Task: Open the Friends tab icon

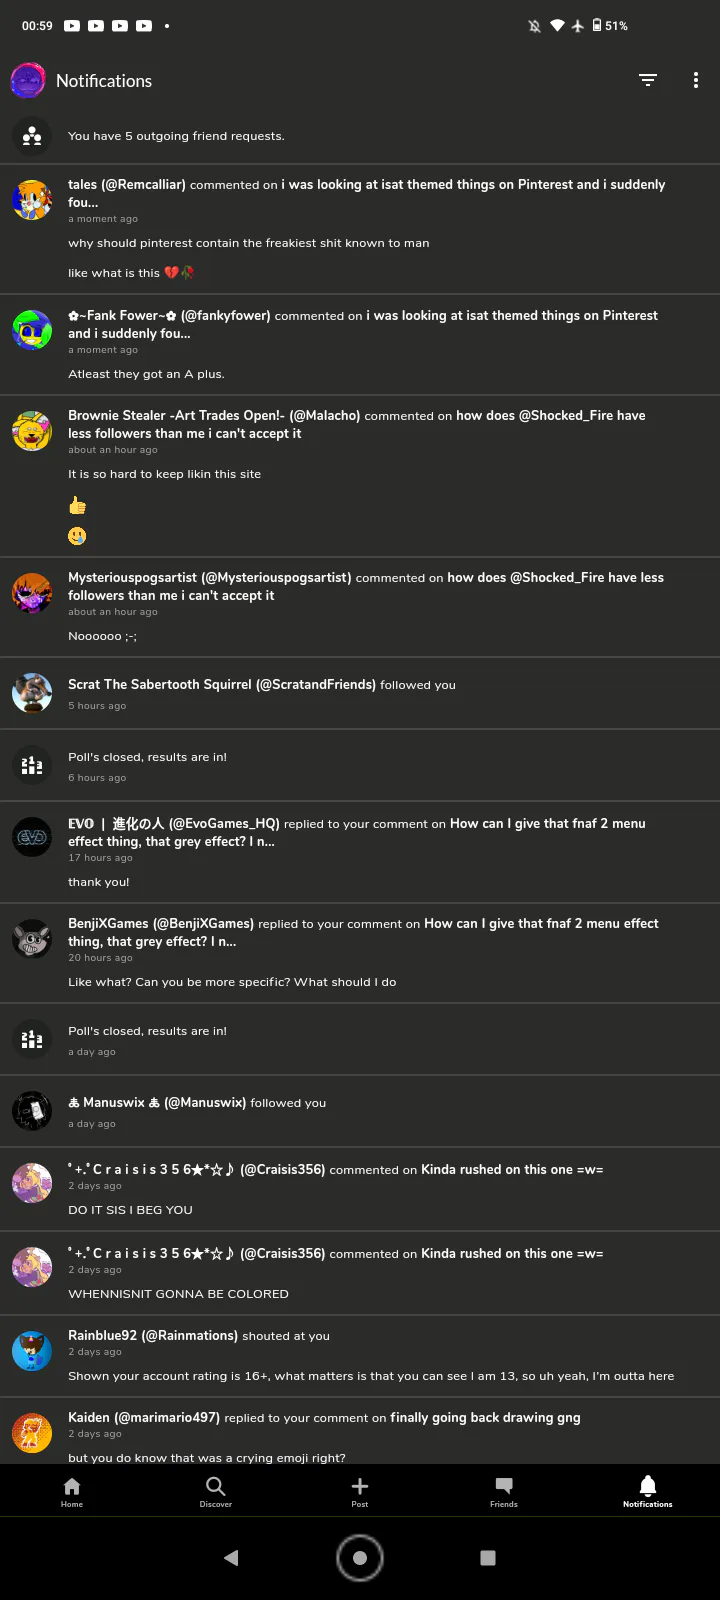Action: (504, 1490)
